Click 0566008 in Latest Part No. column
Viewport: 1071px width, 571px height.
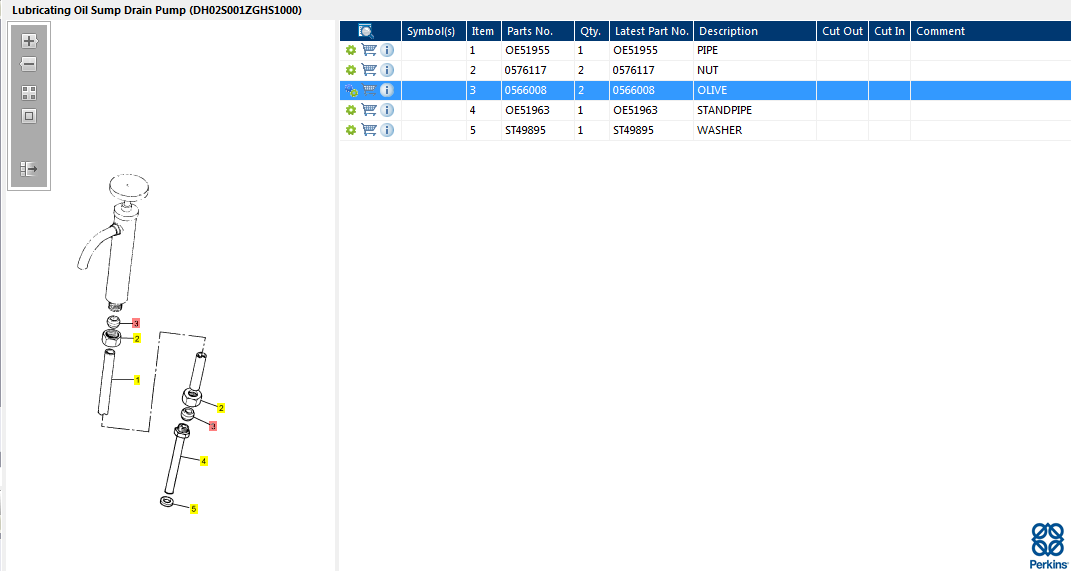[634, 90]
